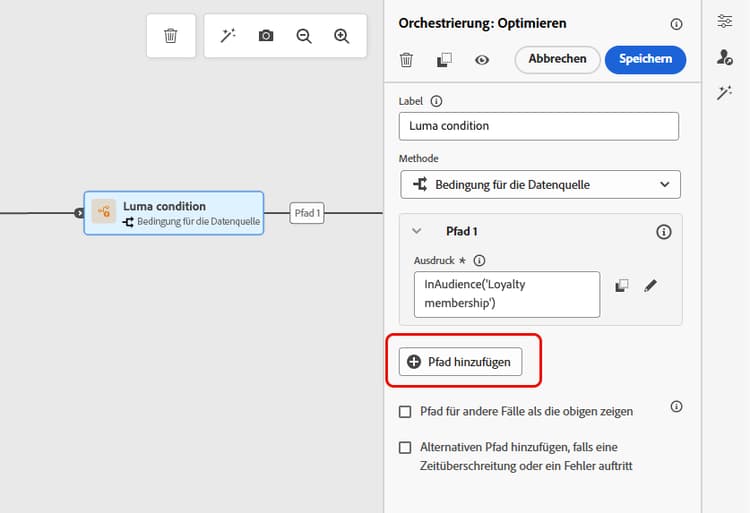Collapse the Pfad 1 section chevron
The height and width of the screenshot is (513, 750).
tap(417, 231)
